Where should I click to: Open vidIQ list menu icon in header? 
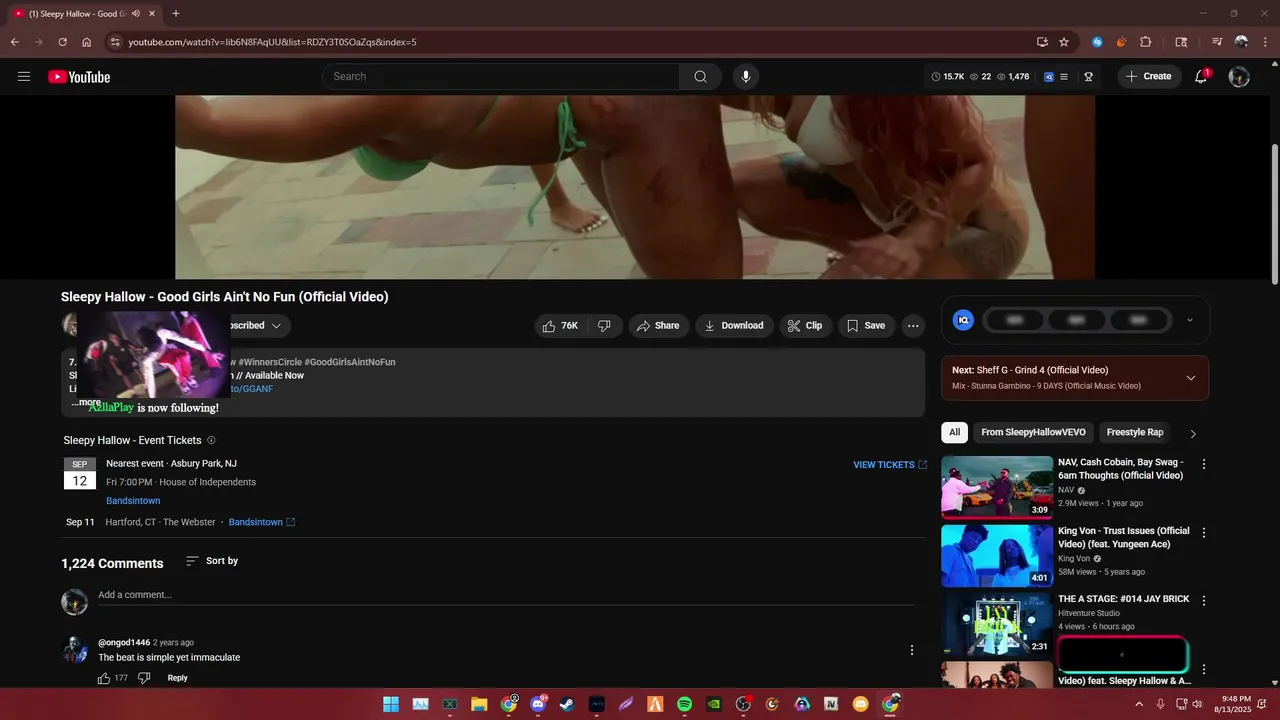click(1064, 76)
